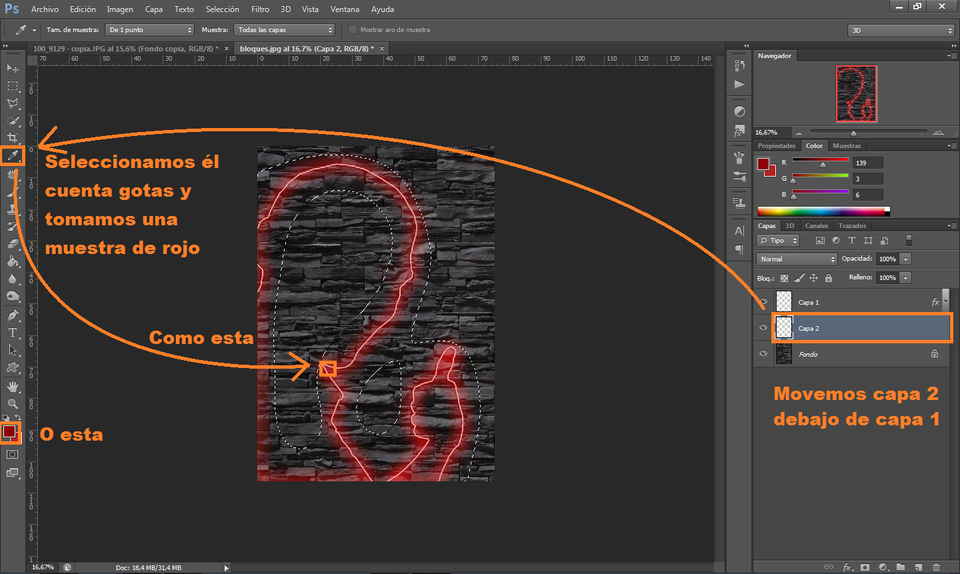
Task: Open the Filtro menu
Action: [x=260, y=8]
